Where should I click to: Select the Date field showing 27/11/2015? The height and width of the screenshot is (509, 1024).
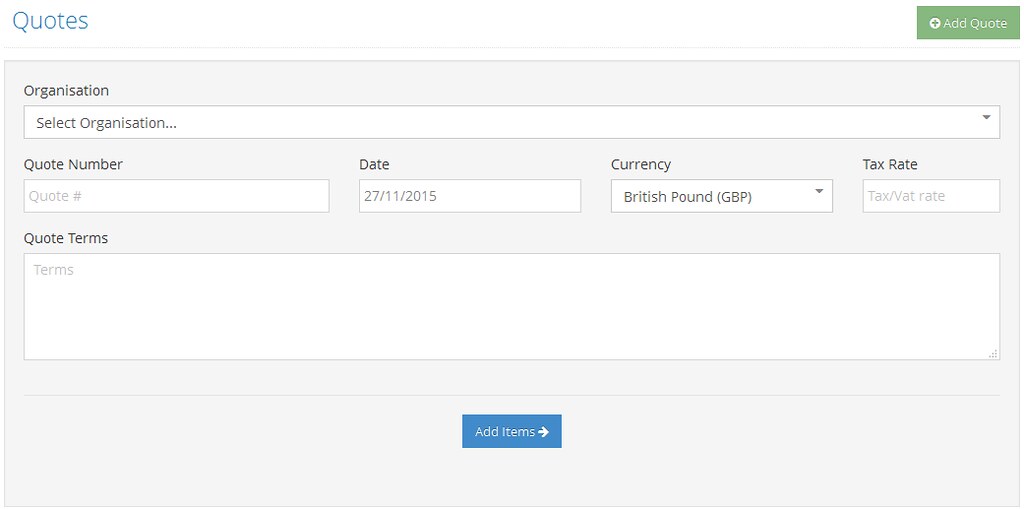(x=470, y=196)
